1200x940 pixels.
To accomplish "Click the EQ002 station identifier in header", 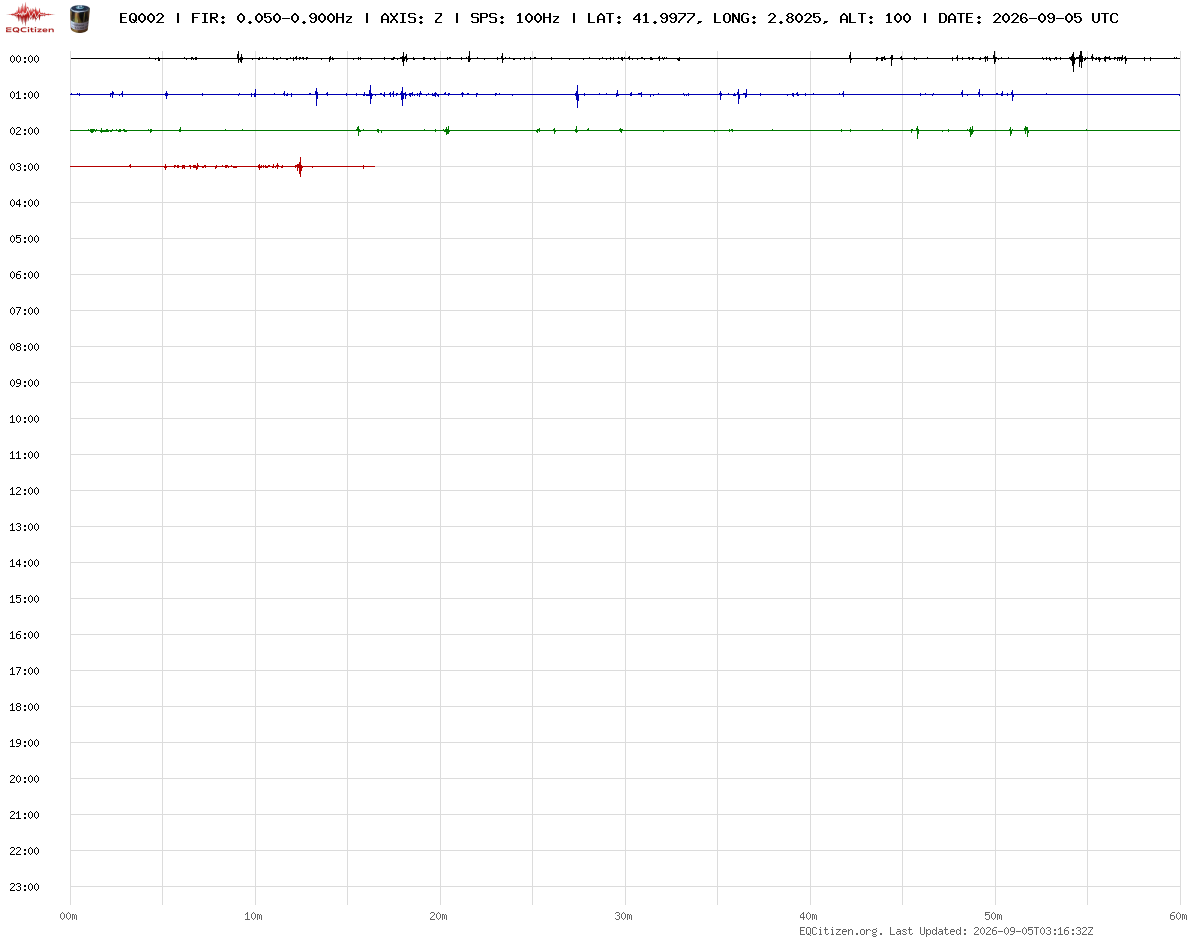I will coord(141,18).
